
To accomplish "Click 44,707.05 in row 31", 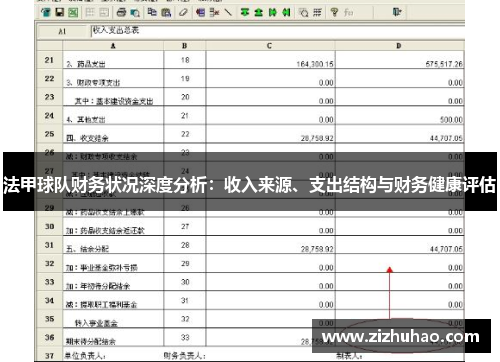I will pyautogui.click(x=446, y=249).
